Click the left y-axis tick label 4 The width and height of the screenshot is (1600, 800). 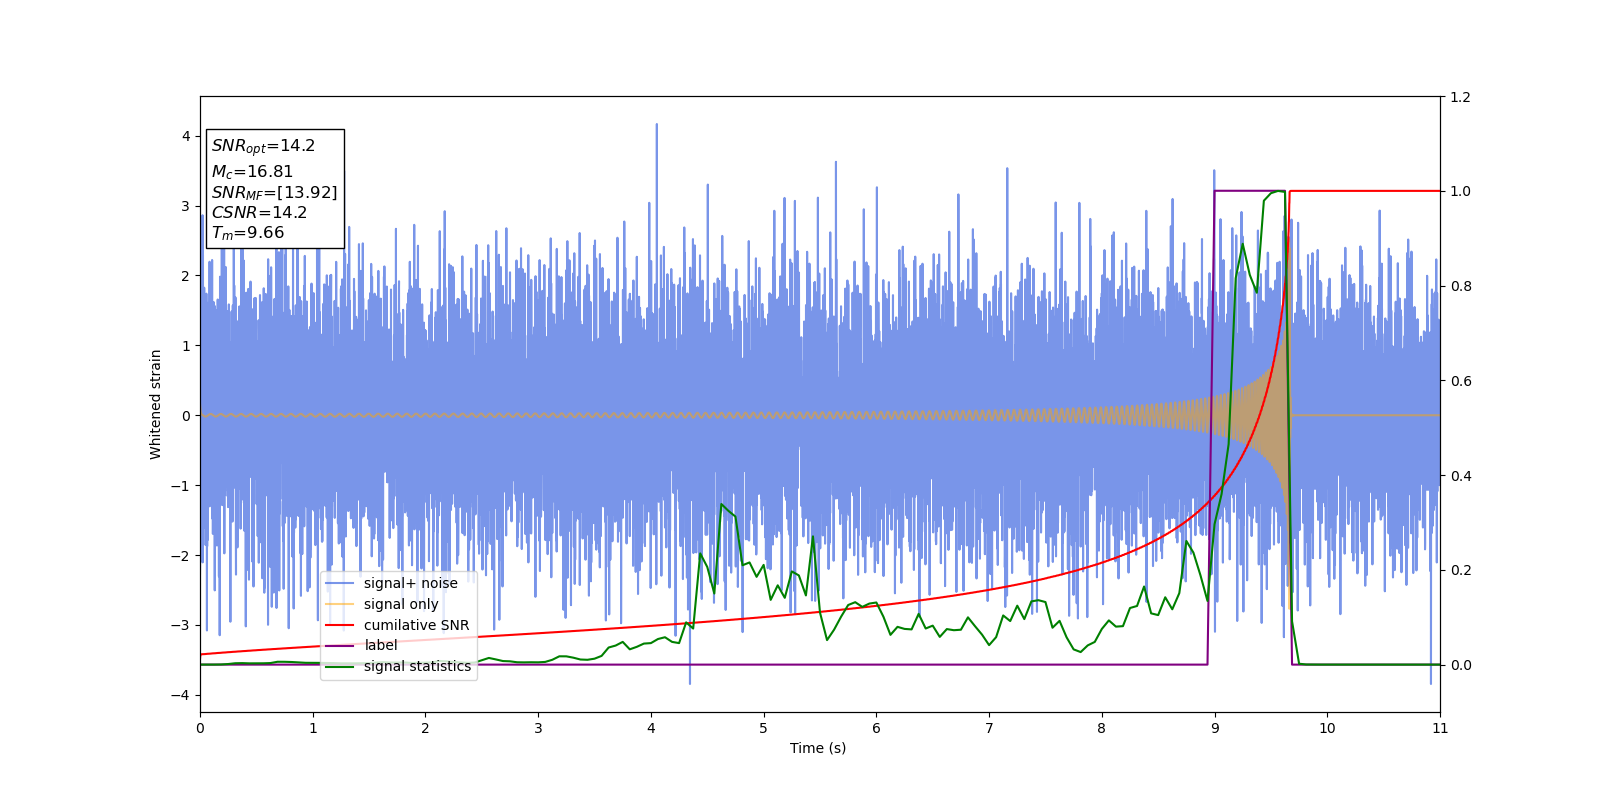pos(186,136)
